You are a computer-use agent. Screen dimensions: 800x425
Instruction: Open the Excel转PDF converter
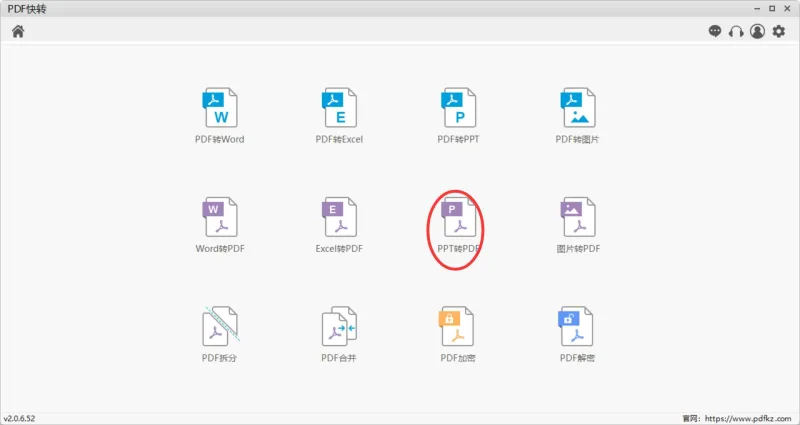tap(339, 217)
